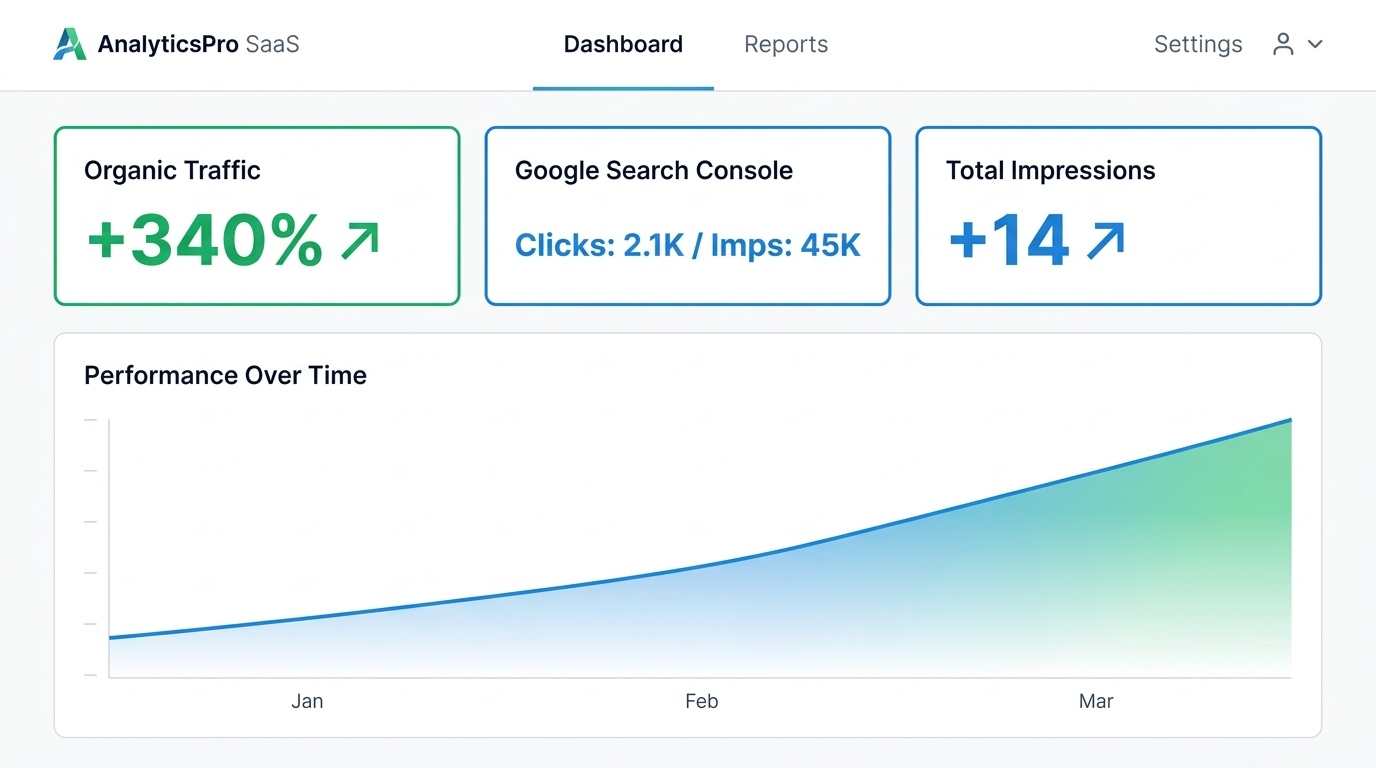Switch to the Dashboard tab
Screen dimensions: 1376x768
pyautogui.click(x=623, y=44)
